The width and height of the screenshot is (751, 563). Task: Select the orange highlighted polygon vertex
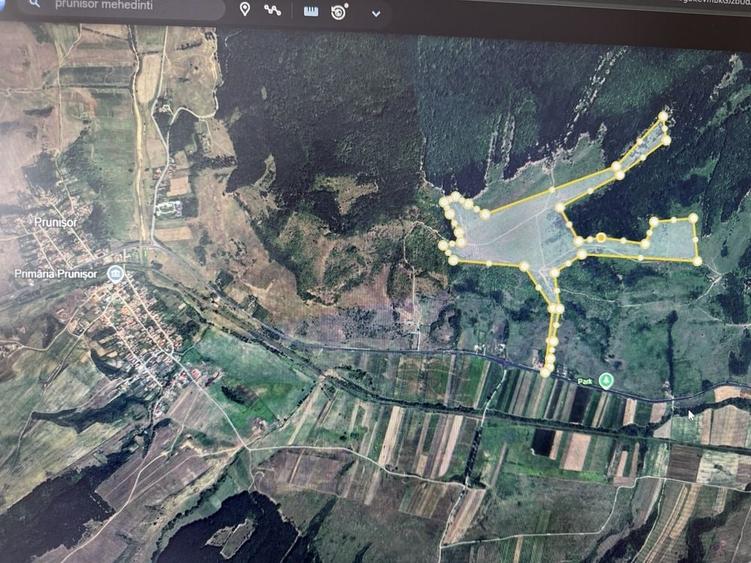click(601, 238)
